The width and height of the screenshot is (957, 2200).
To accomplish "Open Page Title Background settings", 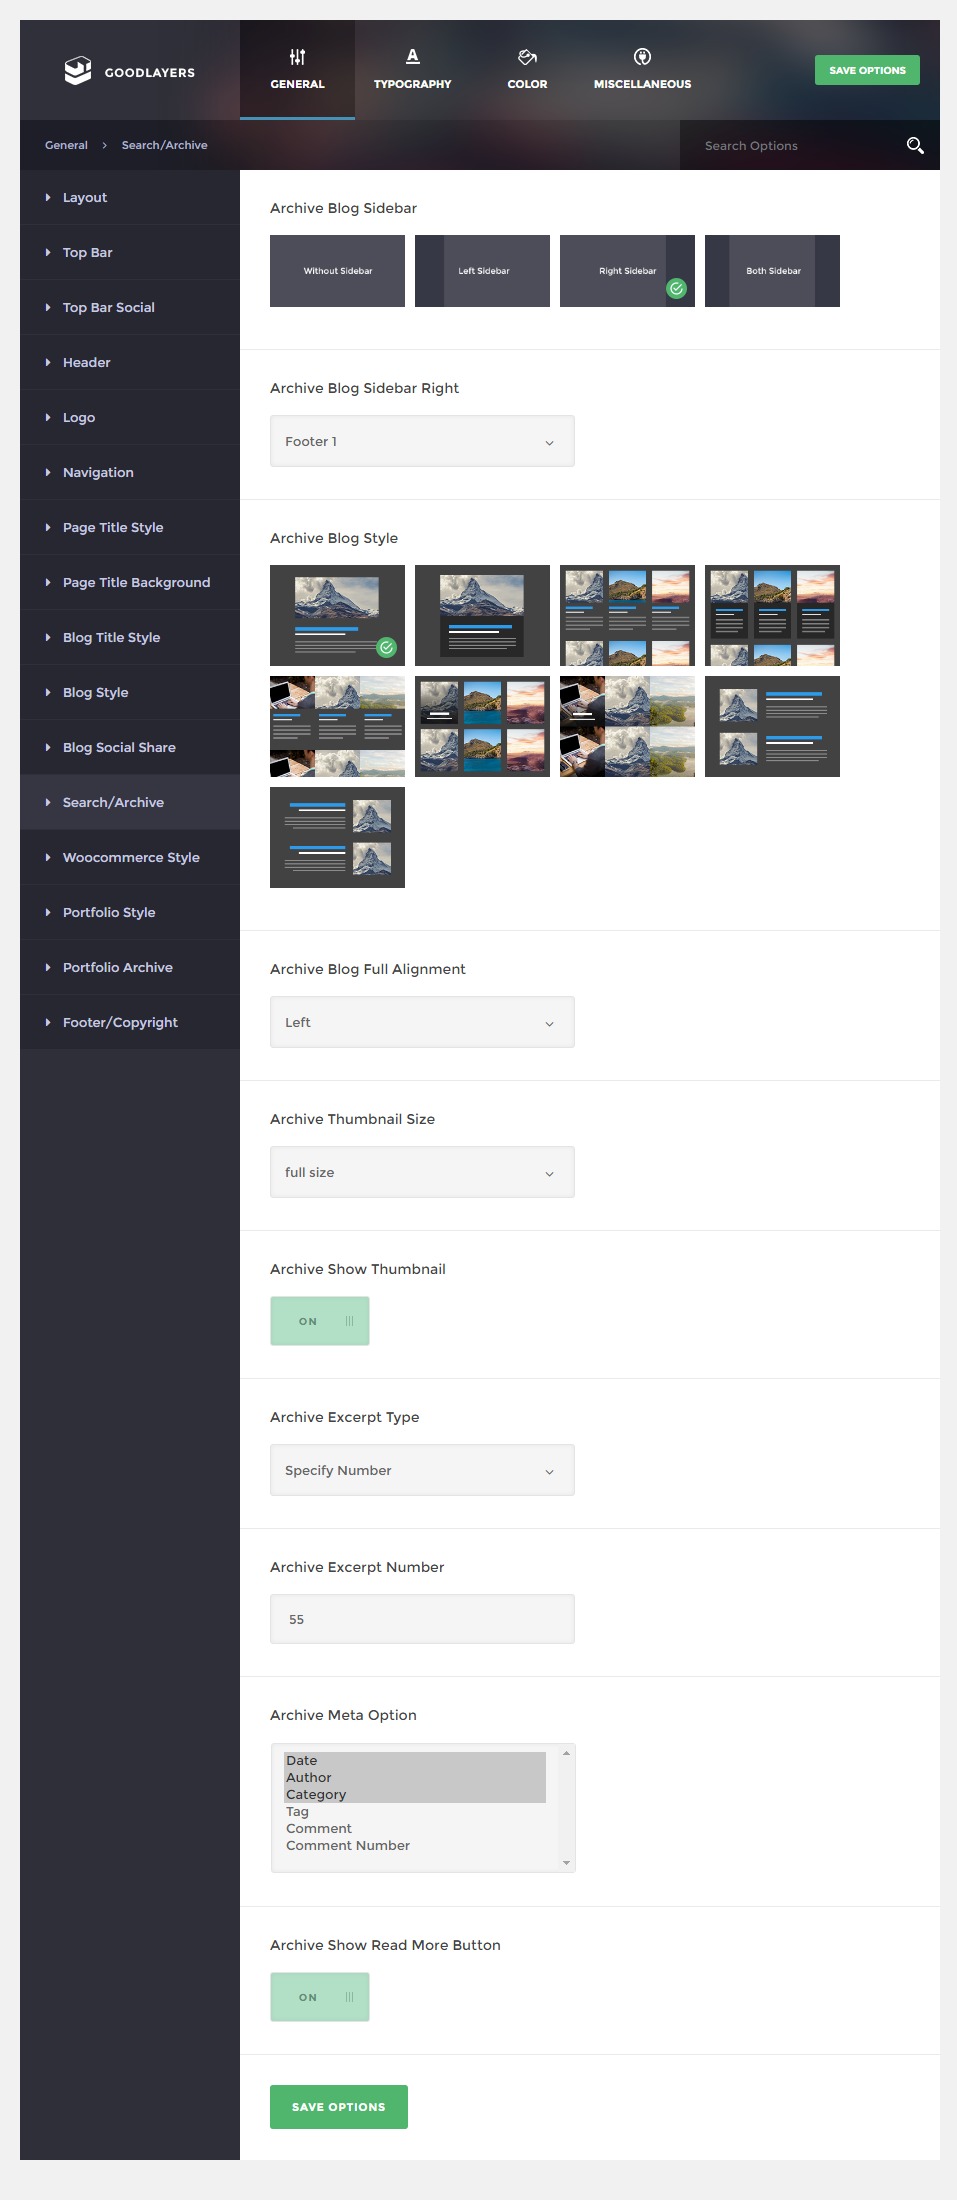I will click(x=130, y=582).
